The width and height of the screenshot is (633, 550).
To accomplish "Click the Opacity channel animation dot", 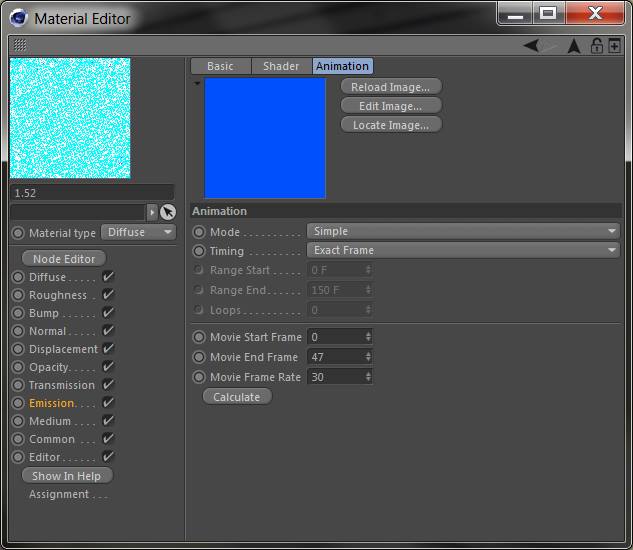I will click(18, 367).
